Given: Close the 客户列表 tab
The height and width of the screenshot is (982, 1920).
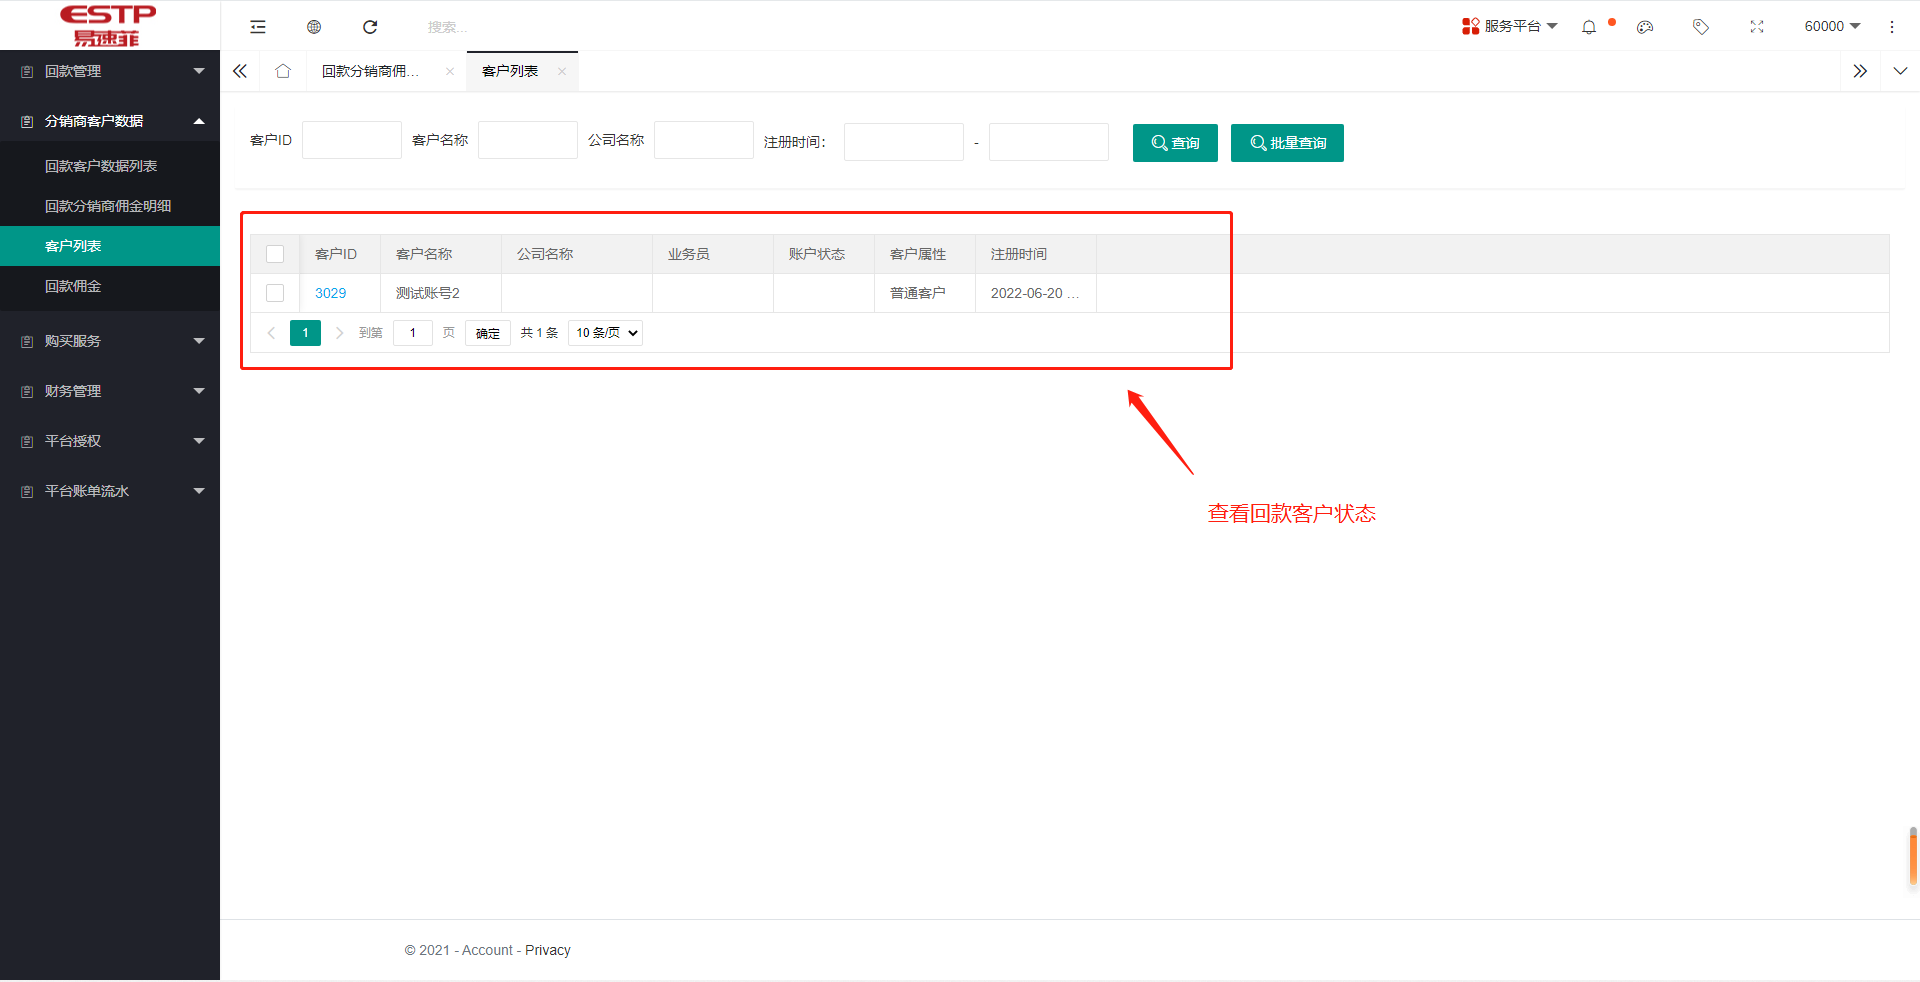Looking at the screenshot, I should pos(562,71).
